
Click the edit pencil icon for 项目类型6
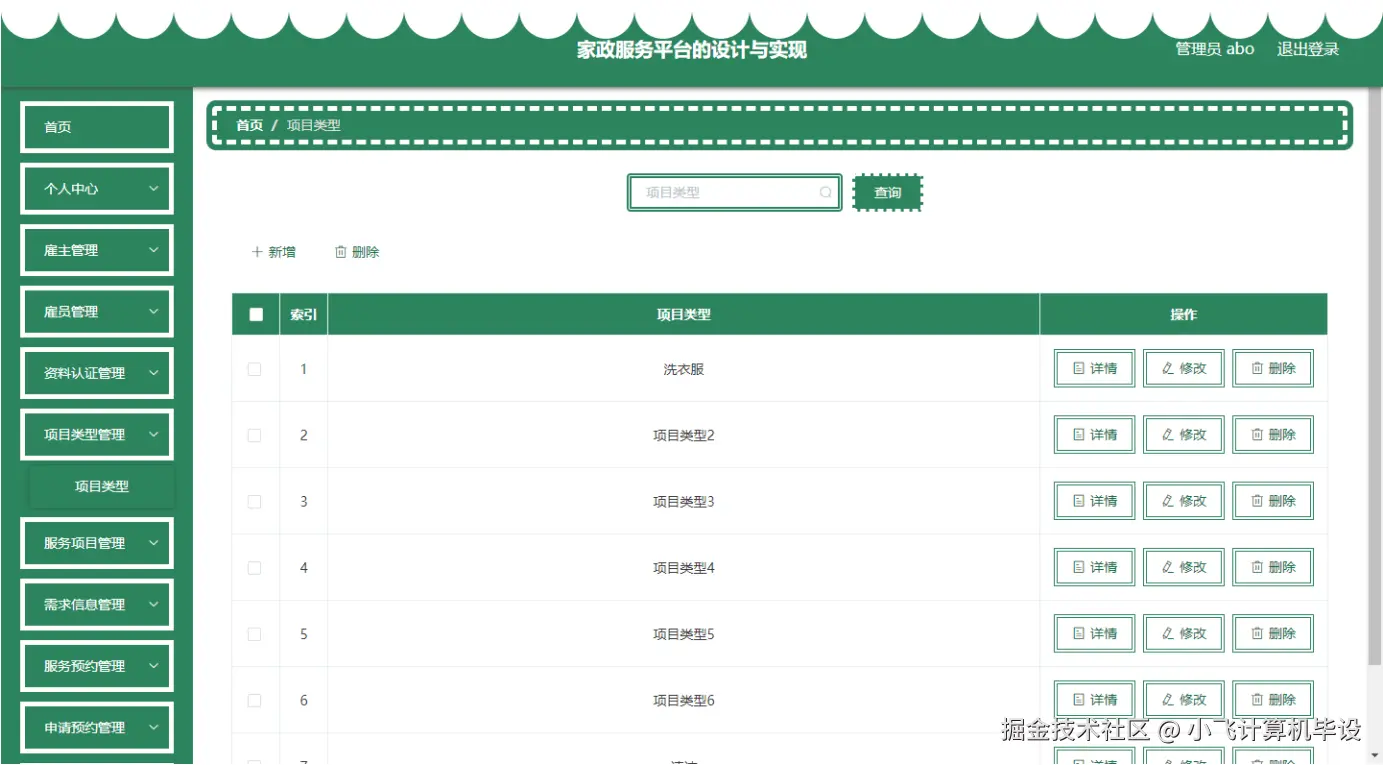coord(1168,699)
